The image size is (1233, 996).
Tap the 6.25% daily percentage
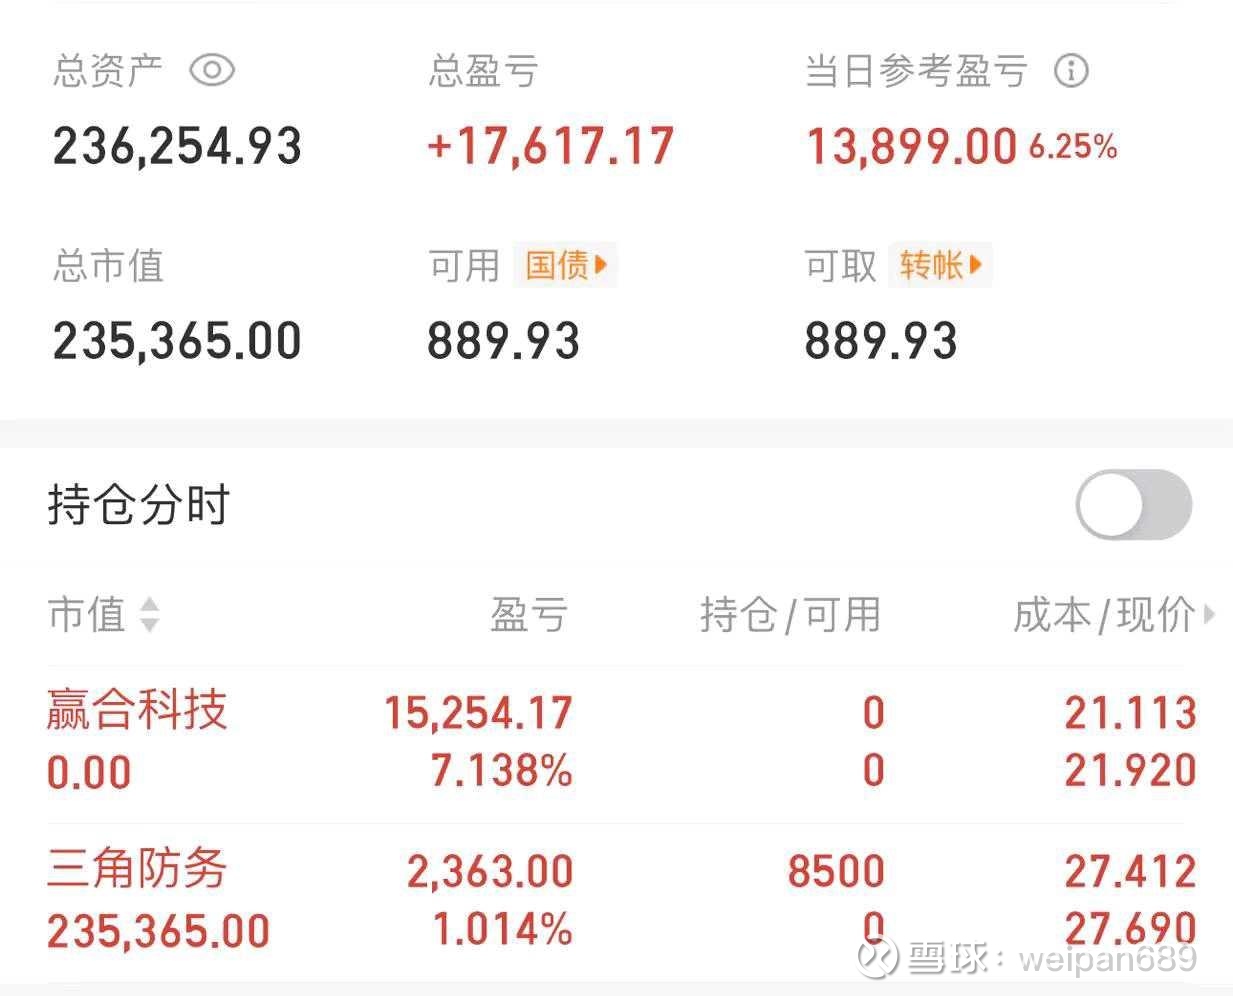coord(1072,147)
